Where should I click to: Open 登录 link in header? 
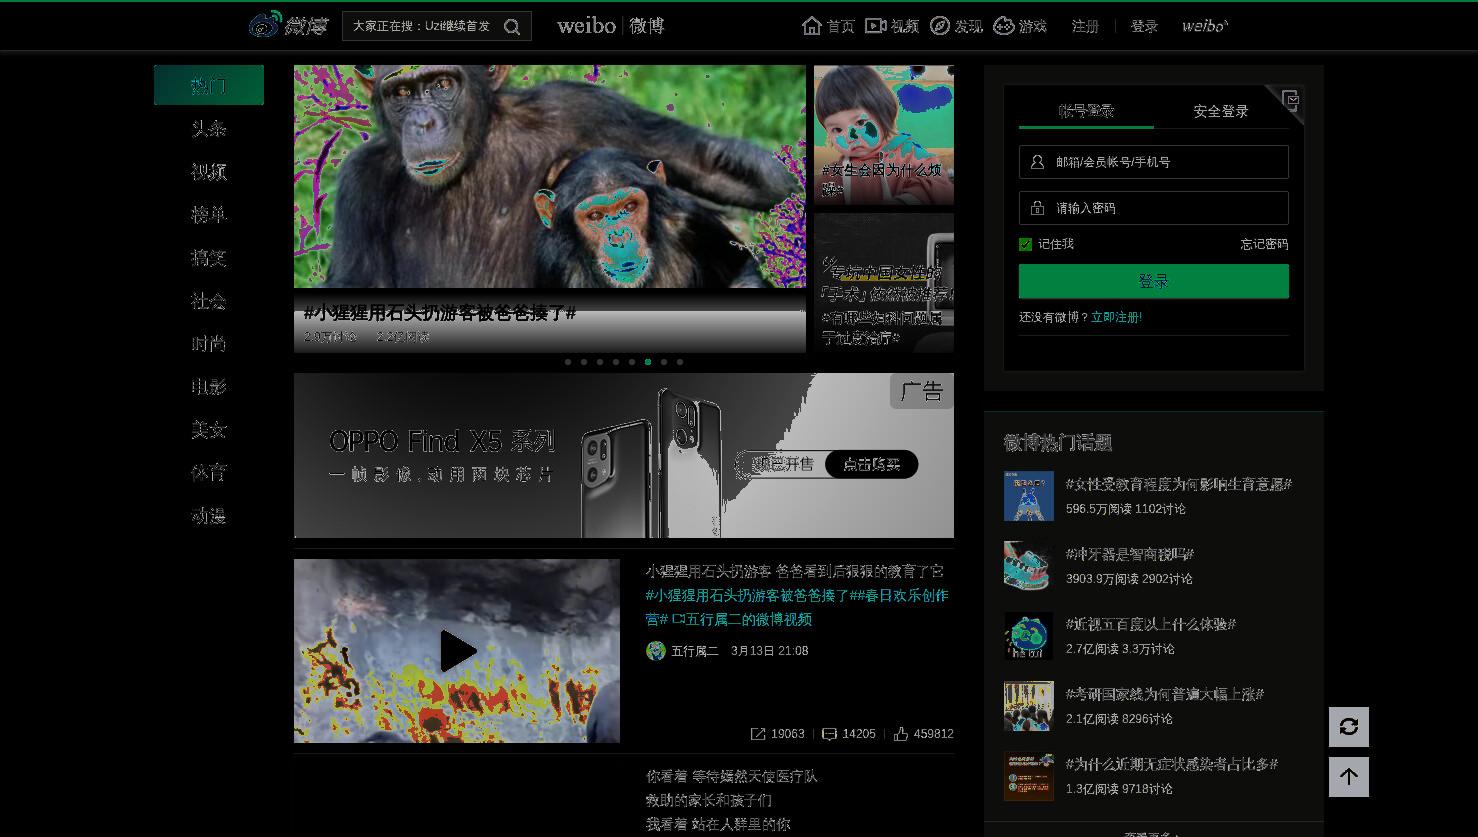click(x=1144, y=26)
